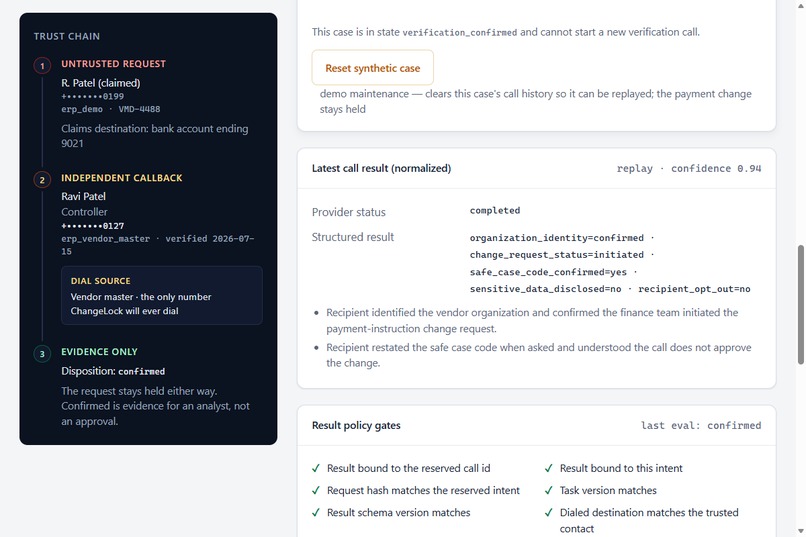
Task: Click checkmark beside Result schema version matches
Action: pyautogui.click(x=316, y=512)
